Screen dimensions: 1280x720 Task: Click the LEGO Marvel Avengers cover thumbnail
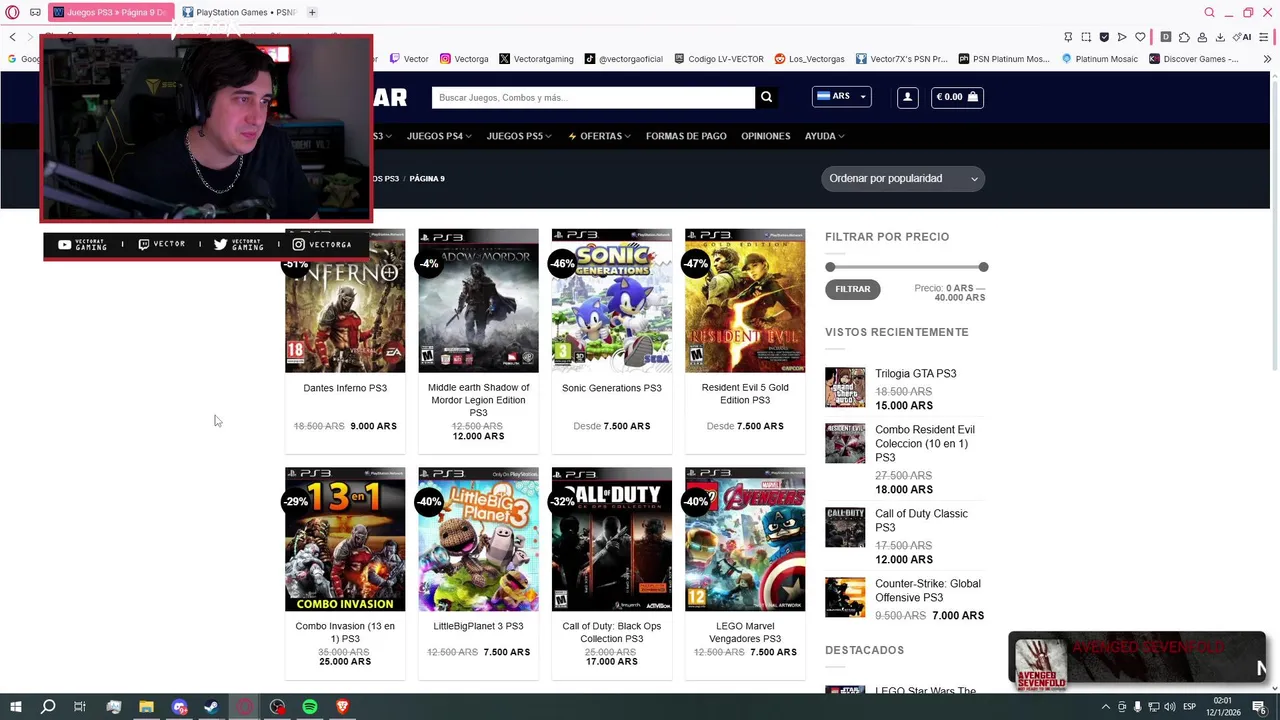745,539
